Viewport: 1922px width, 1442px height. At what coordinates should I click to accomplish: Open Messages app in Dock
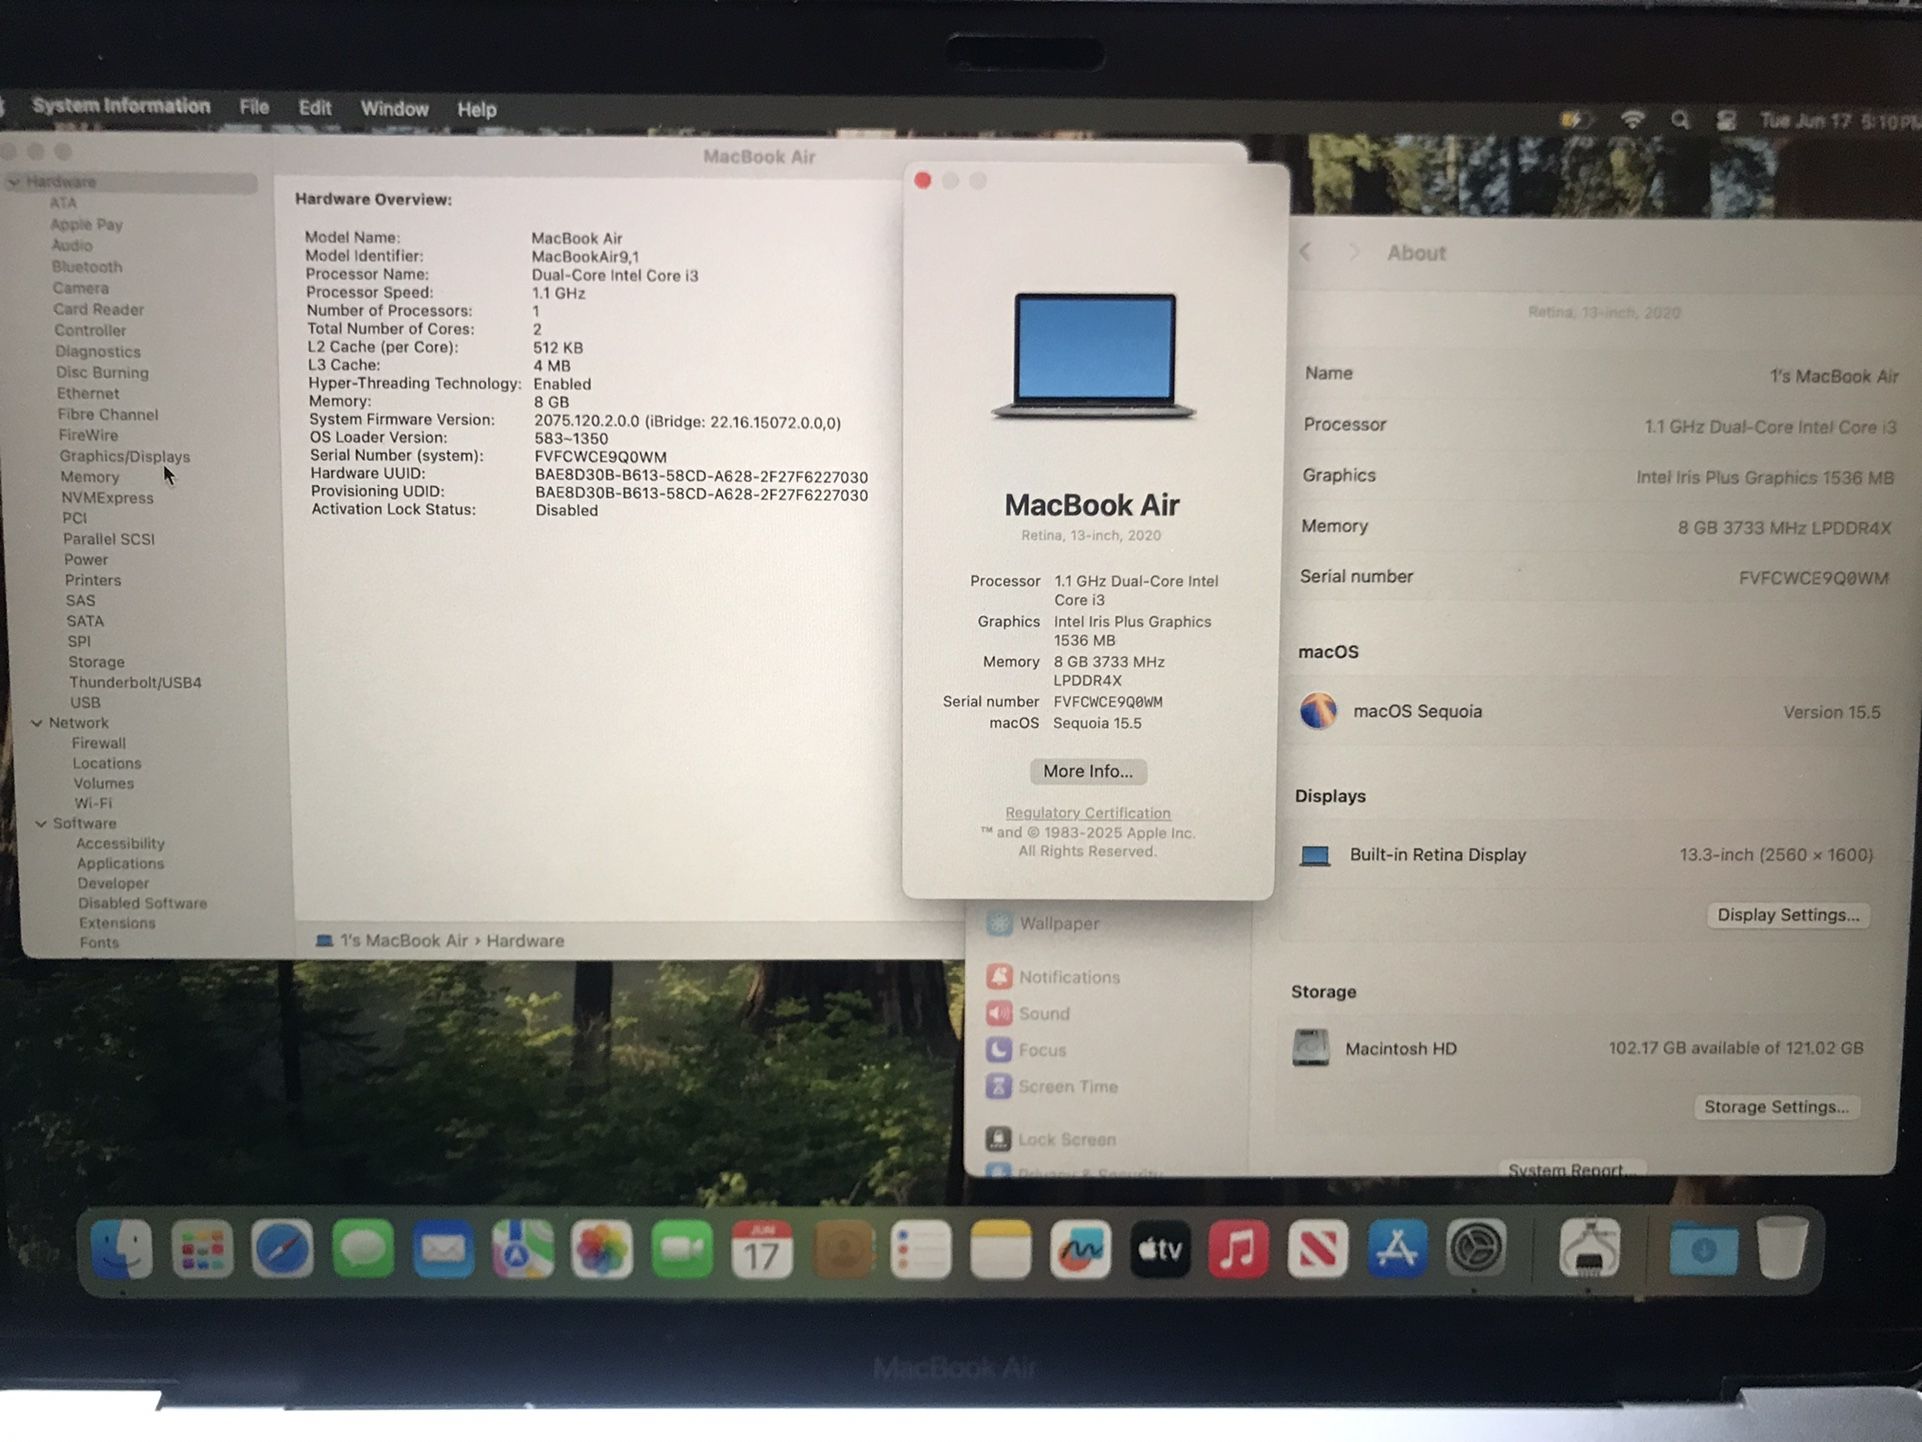click(362, 1248)
